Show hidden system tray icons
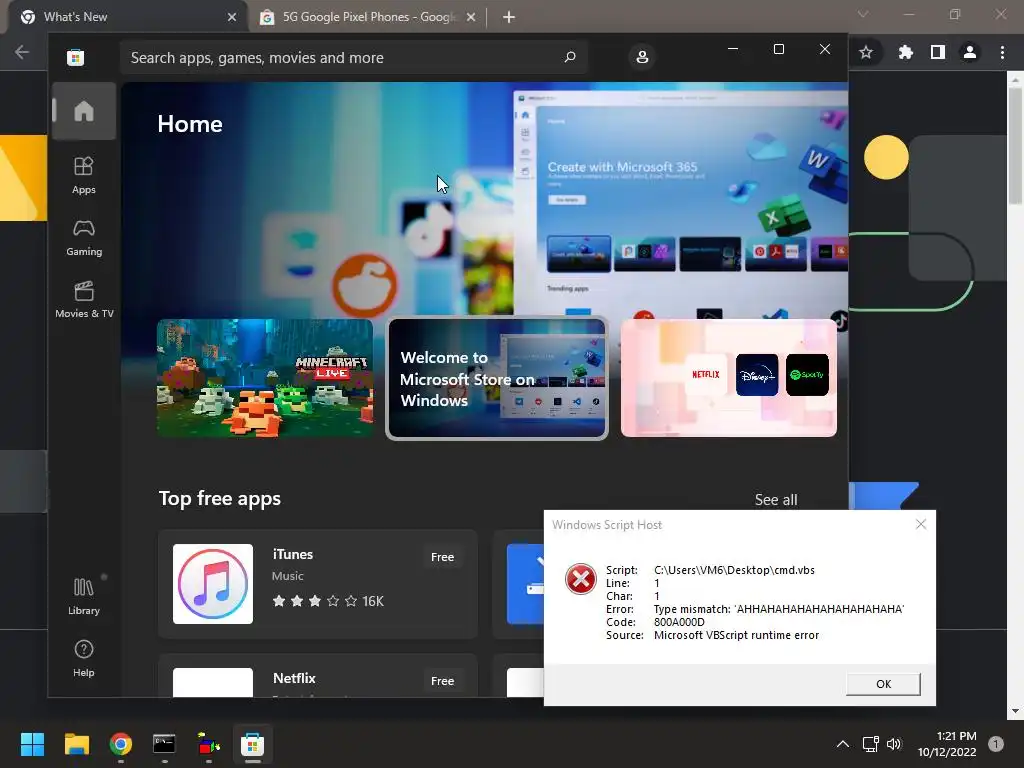 pos(842,744)
